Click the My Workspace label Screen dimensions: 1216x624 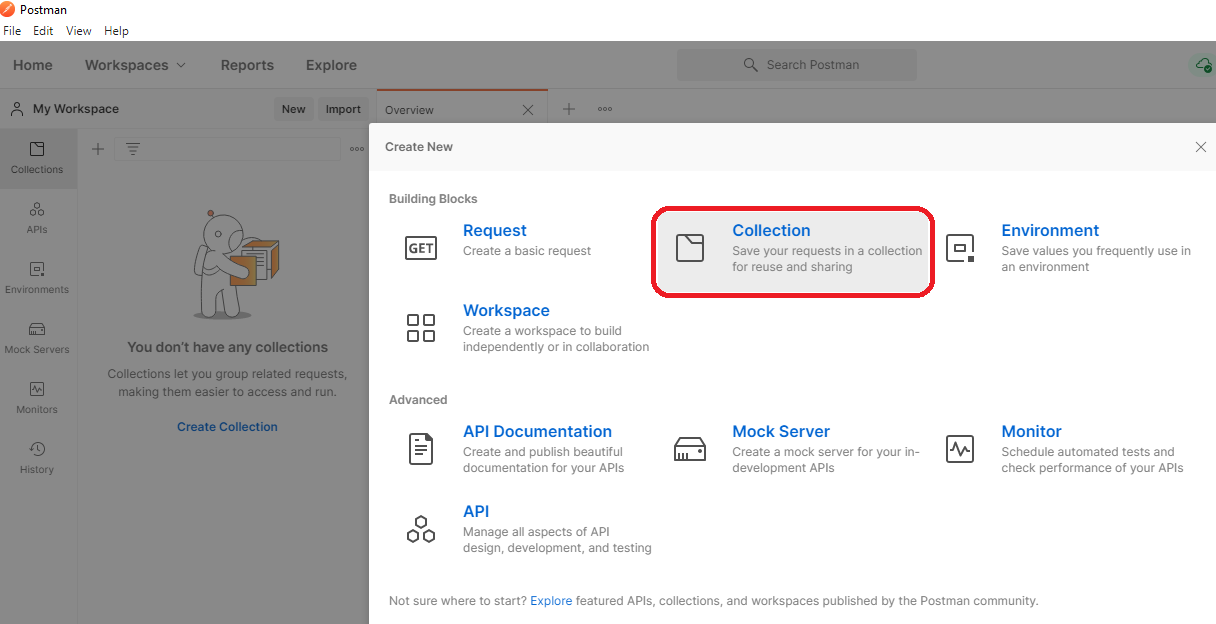pyautogui.click(x=76, y=109)
